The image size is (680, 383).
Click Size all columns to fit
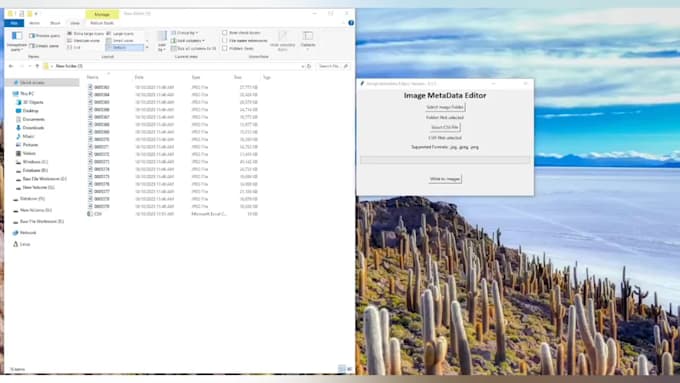coord(193,48)
